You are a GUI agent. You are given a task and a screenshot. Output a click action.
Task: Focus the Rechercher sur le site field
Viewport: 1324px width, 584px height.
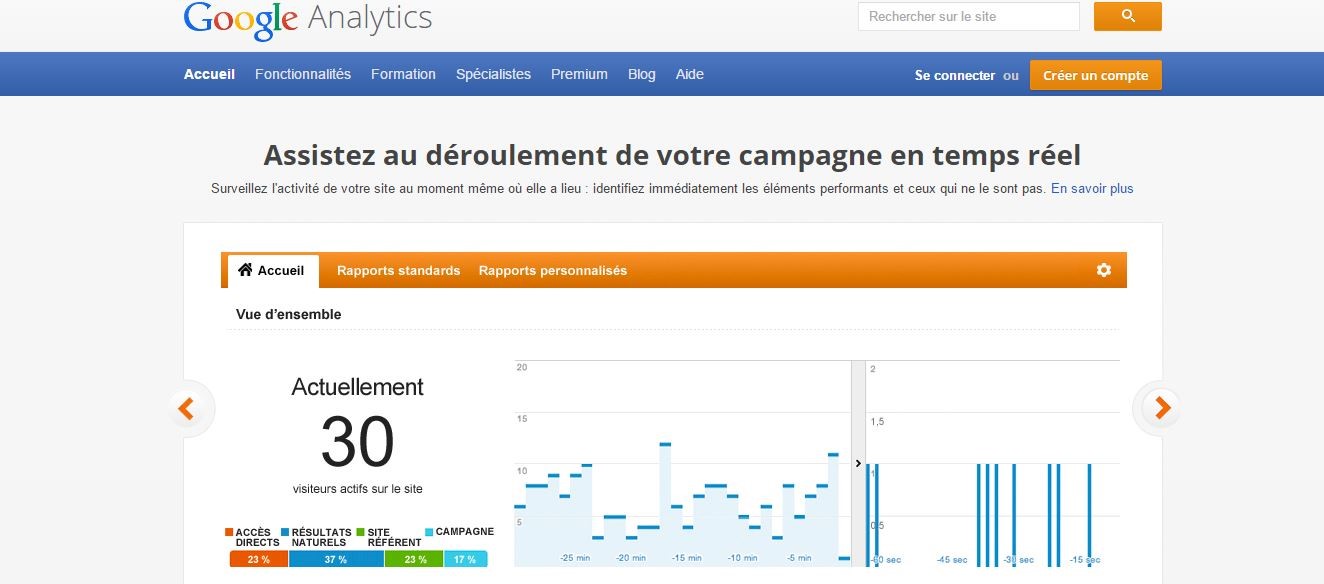(x=969, y=17)
